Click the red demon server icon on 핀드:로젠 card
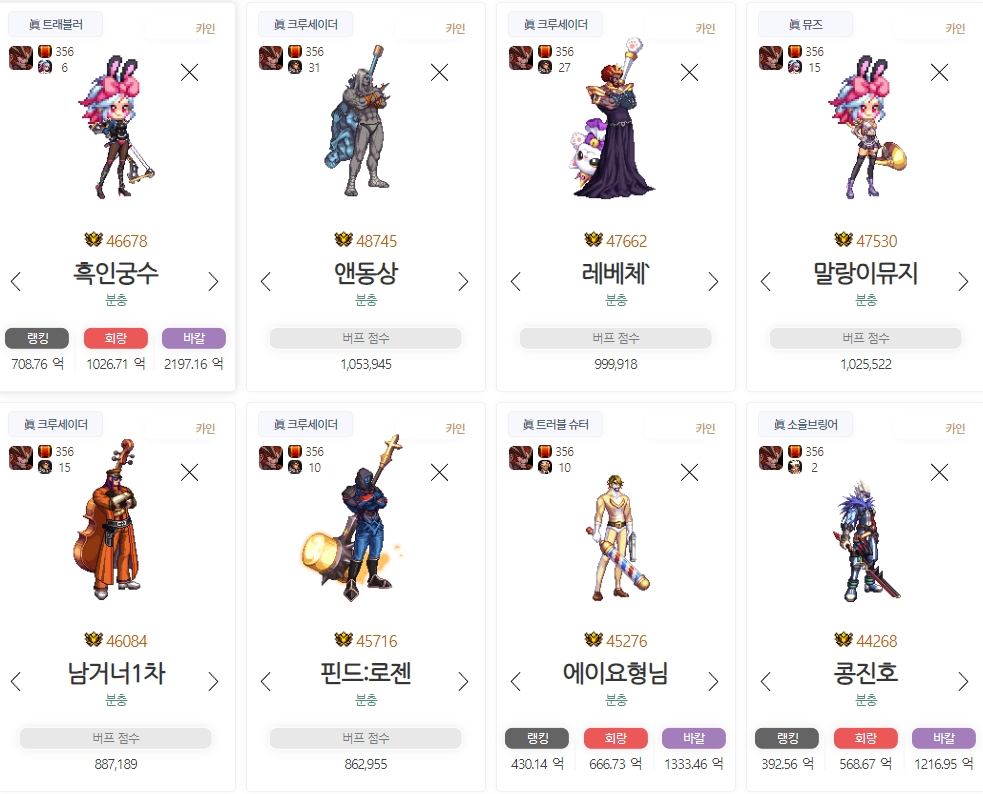The image size is (983, 794). [x=271, y=458]
